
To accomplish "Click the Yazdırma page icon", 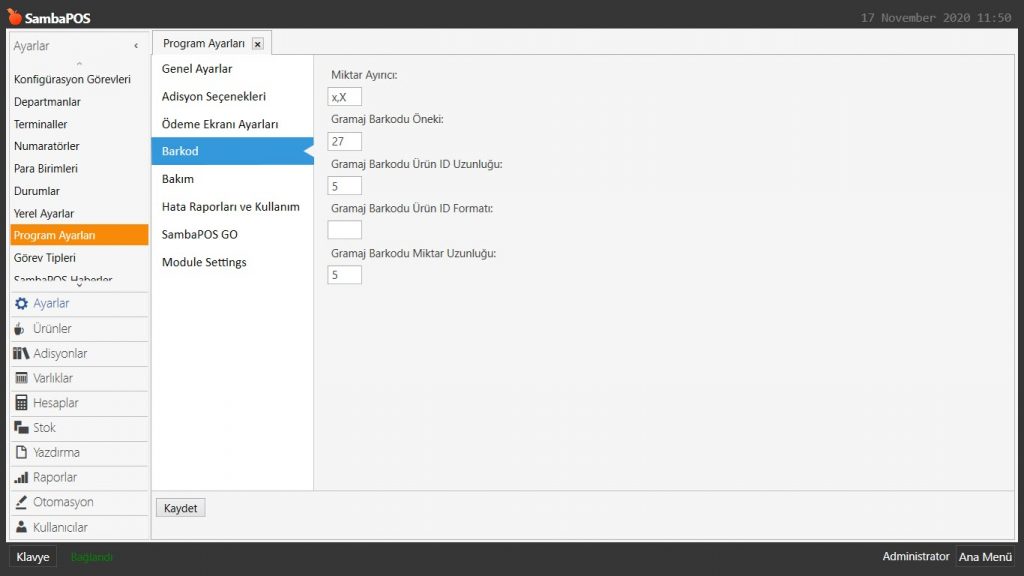I will (x=21, y=453).
